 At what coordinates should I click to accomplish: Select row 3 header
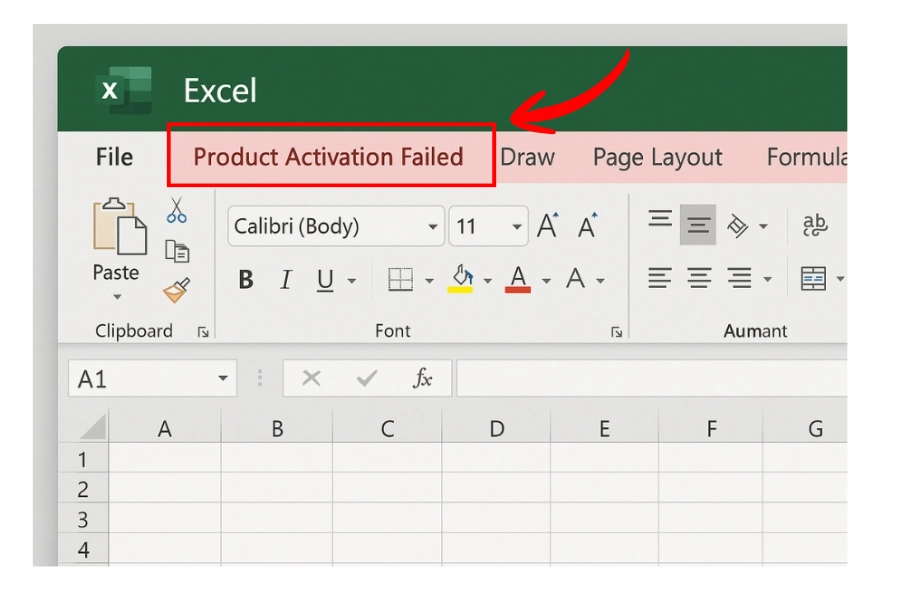(83, 519)
